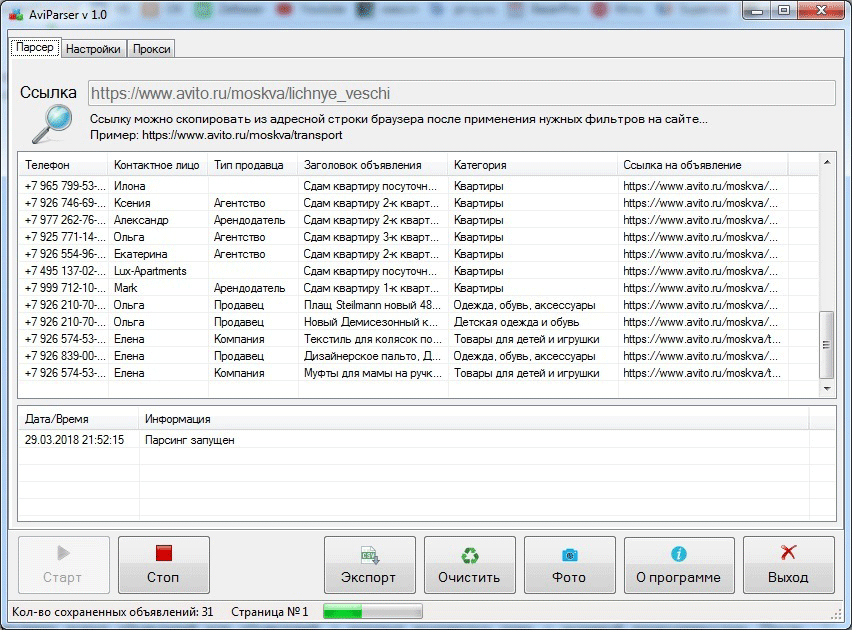Sort by the Контактное лицо column header
This screenshot has height=630, width=852.
(156, 165)
